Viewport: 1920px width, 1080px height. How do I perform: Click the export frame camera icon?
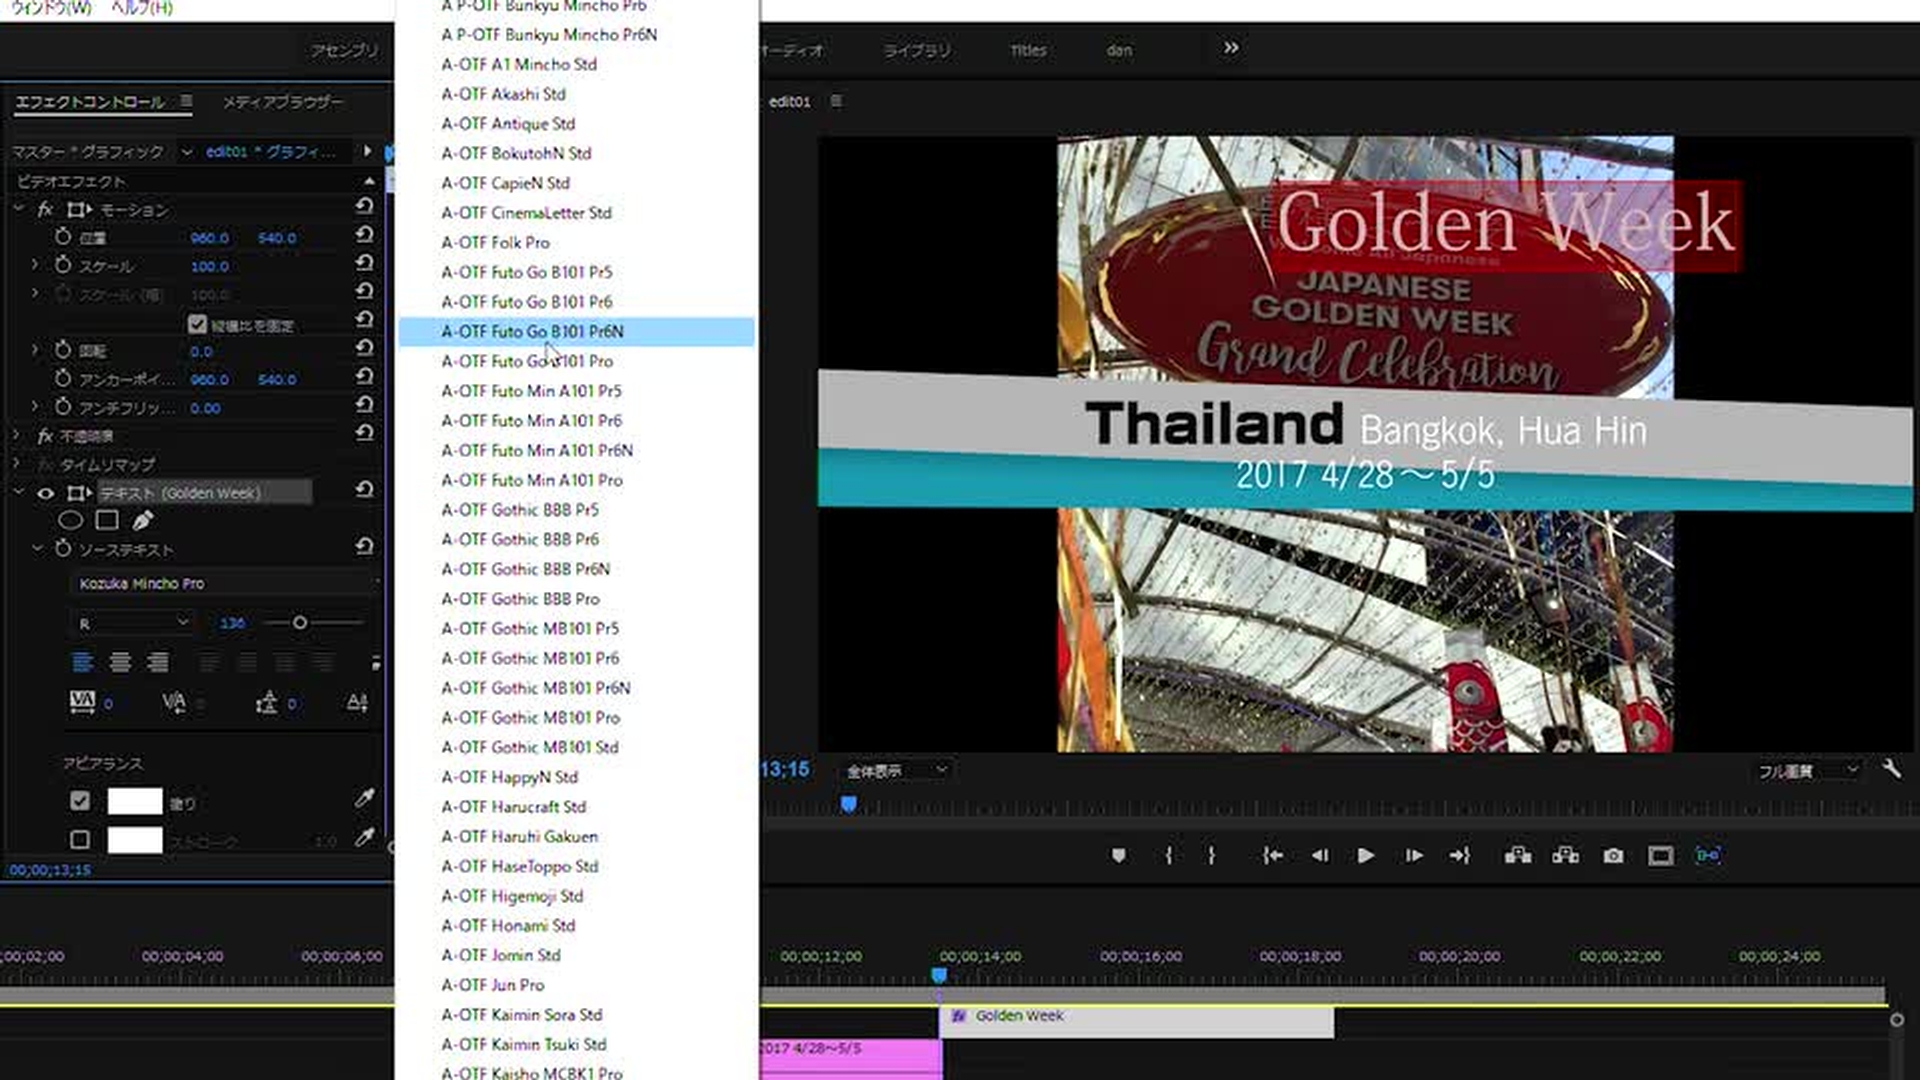(x=1613, y=856)
